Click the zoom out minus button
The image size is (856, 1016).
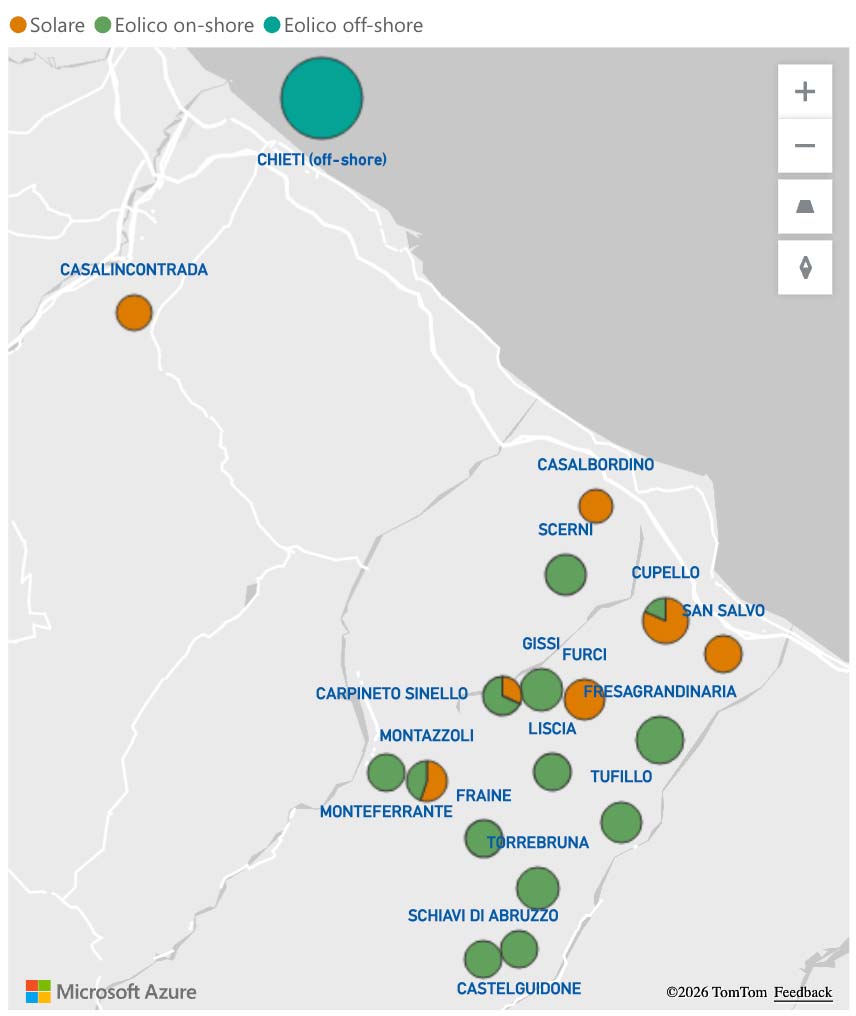pyautogui.click(x=804, y=146)
